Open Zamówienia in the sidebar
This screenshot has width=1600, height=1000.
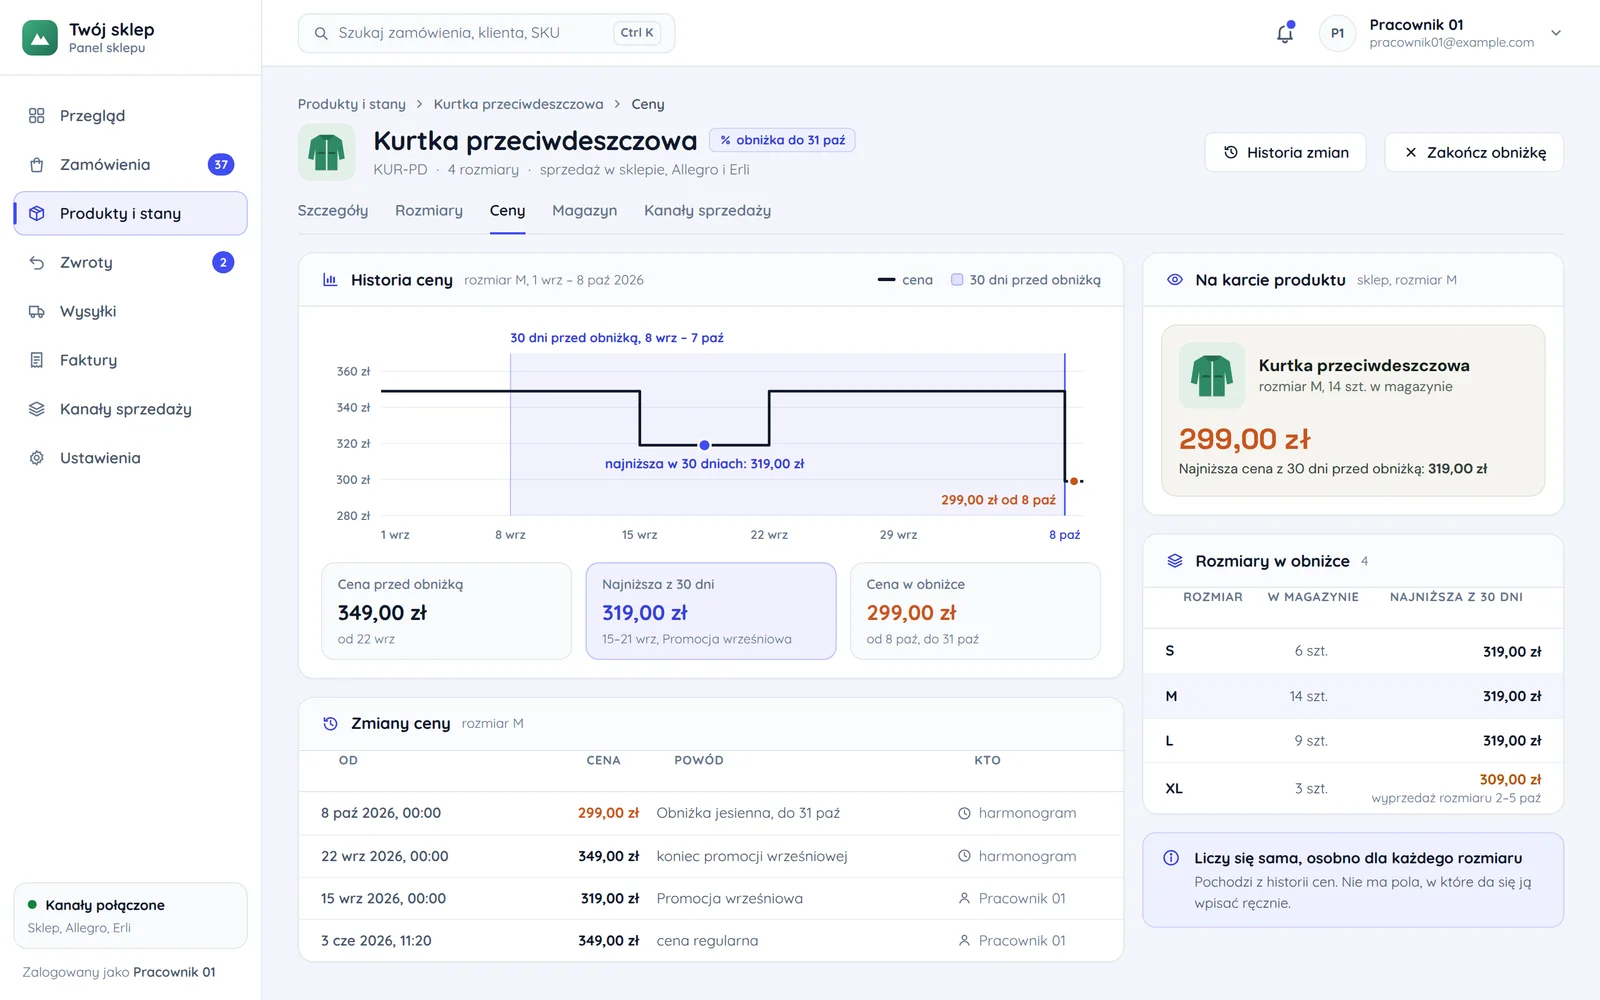130,165
